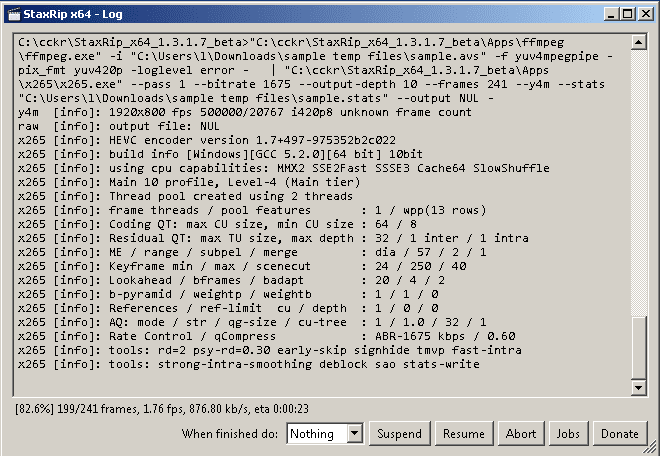660x456 pixels.
Task: Click the log scrollbar up arrow
Action: tap(639, 42)
